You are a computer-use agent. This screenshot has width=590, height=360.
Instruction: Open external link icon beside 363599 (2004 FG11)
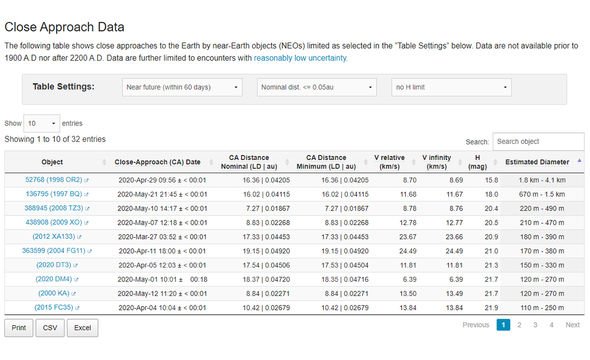click(90, 251)
